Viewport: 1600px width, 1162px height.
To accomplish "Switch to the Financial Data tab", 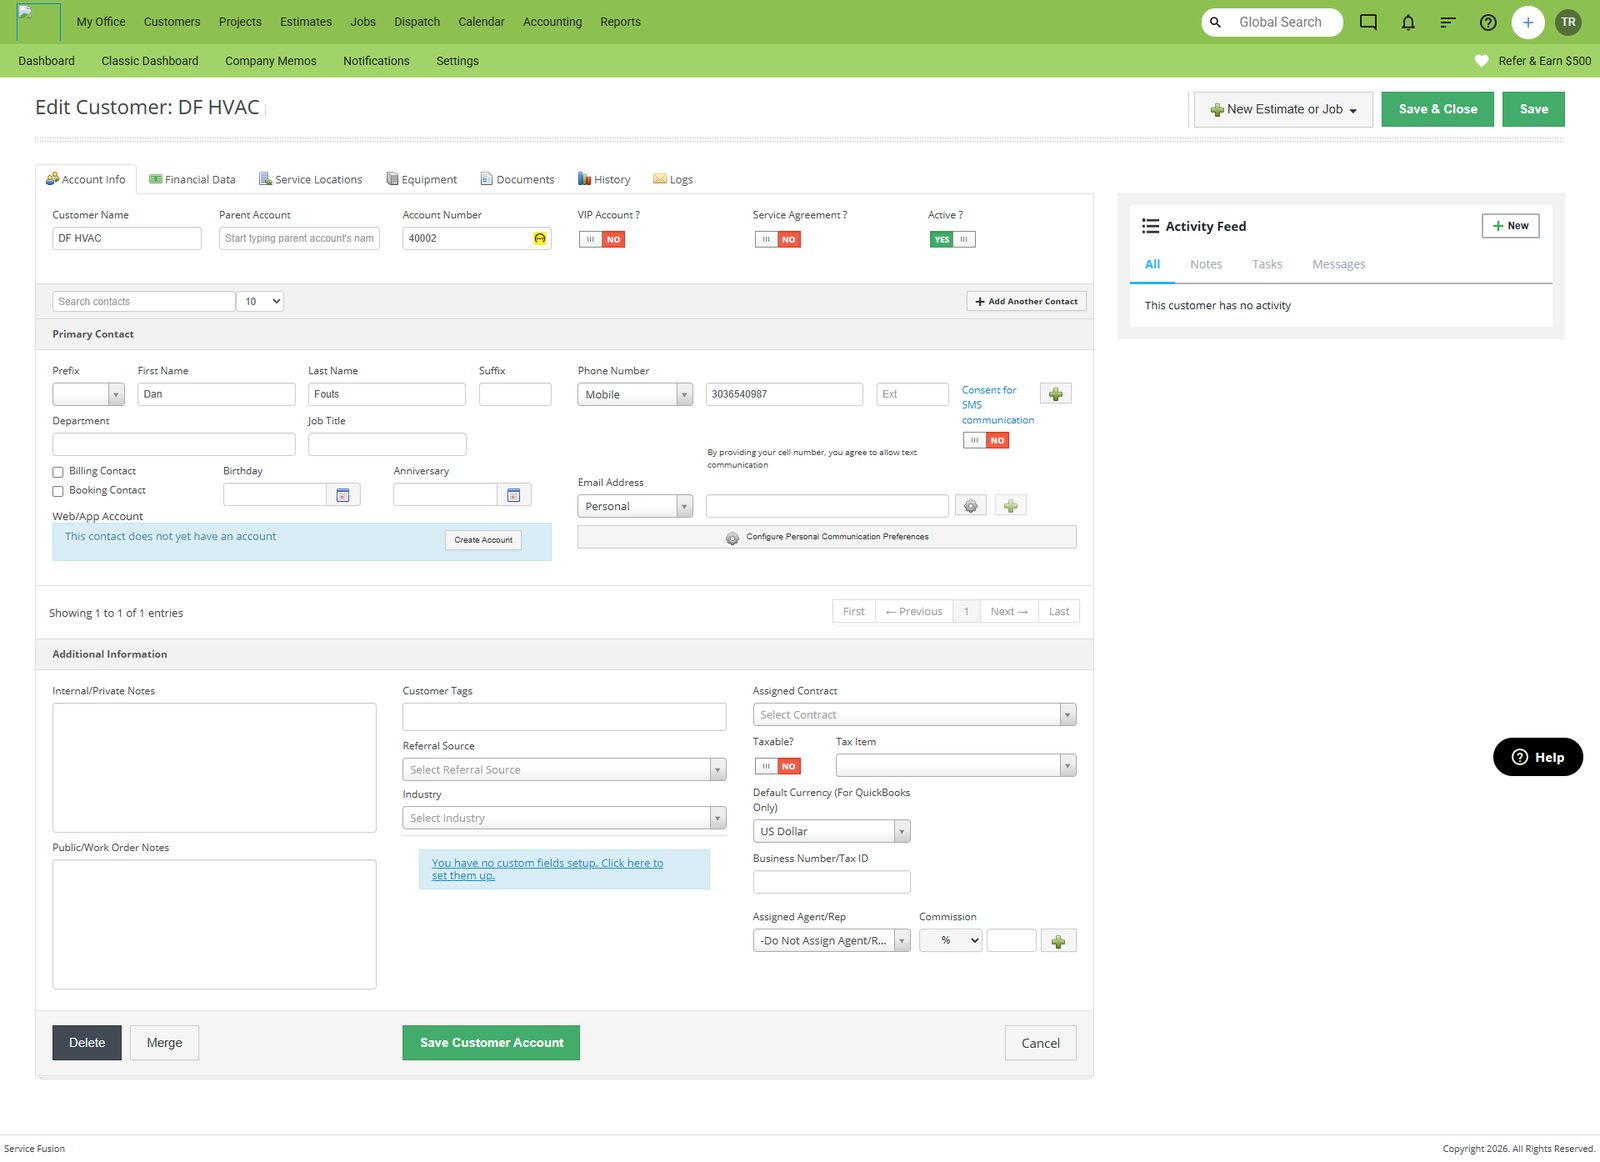I will coord(192,179).
